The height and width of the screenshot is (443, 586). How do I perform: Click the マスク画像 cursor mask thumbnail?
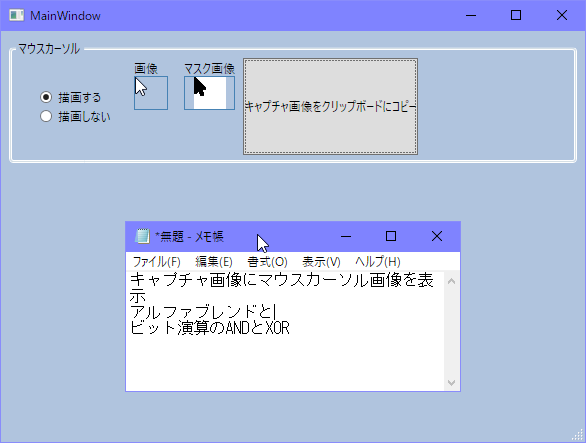[x=209, y=93]
